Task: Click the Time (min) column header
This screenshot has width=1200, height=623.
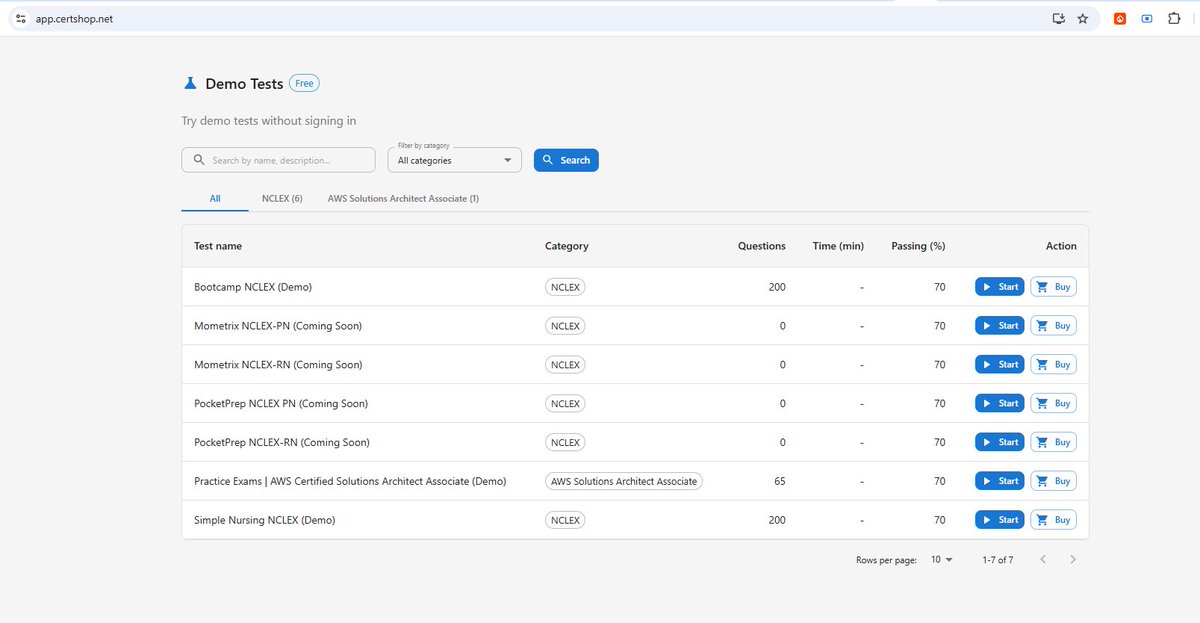Action: (x=838, y=246)
